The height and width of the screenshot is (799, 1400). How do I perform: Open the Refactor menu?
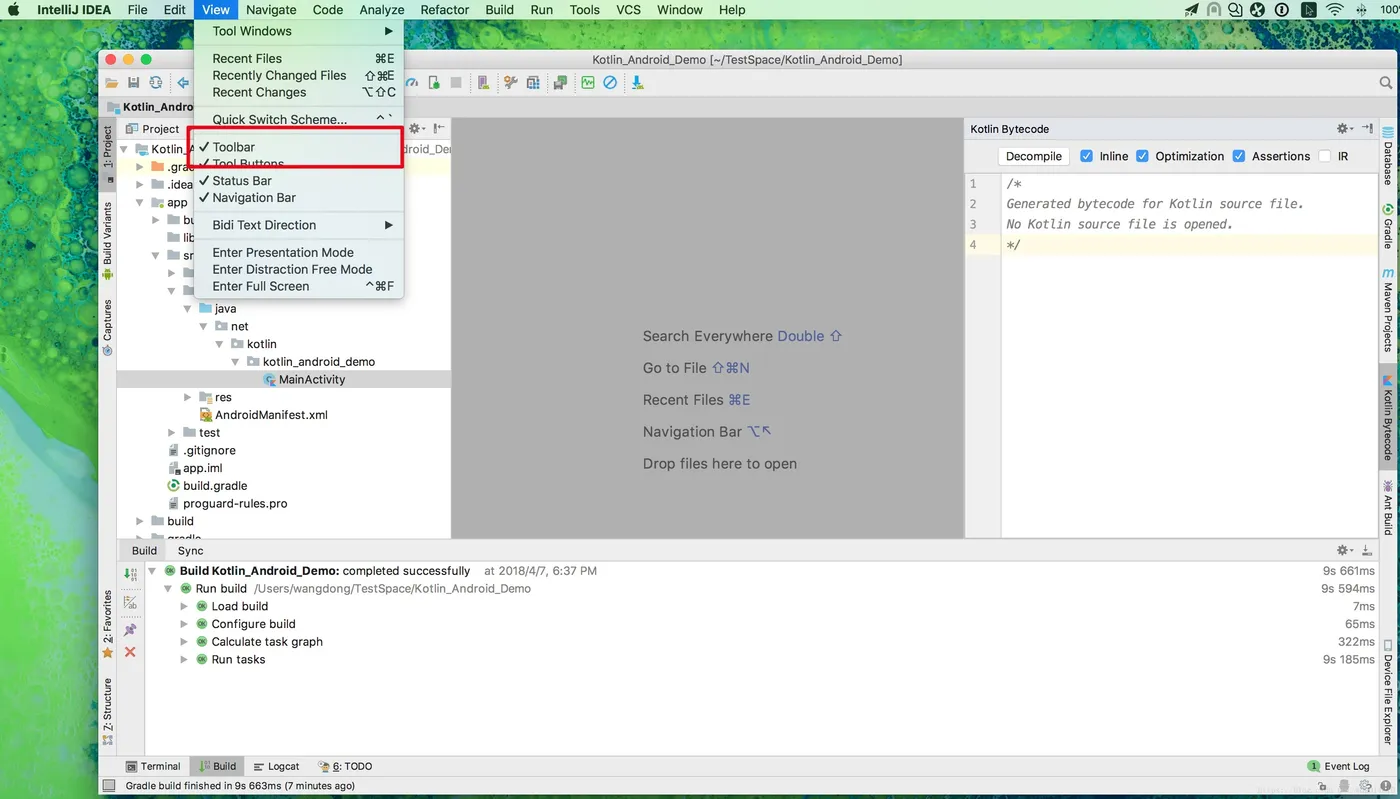445,10
